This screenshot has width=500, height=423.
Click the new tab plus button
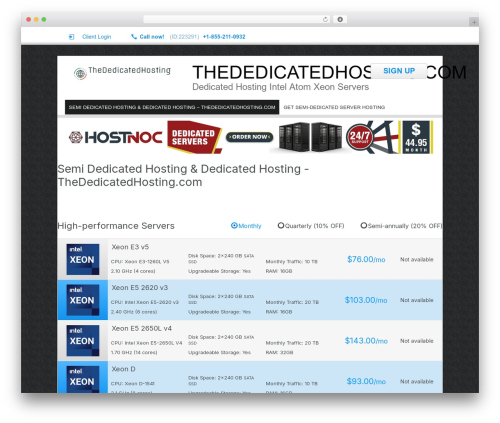coord(474,22)
